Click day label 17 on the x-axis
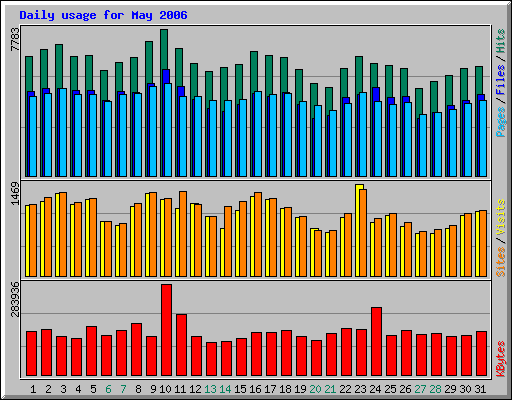Image resolution: width=512 pixels, height=400 pixels. 270,389
